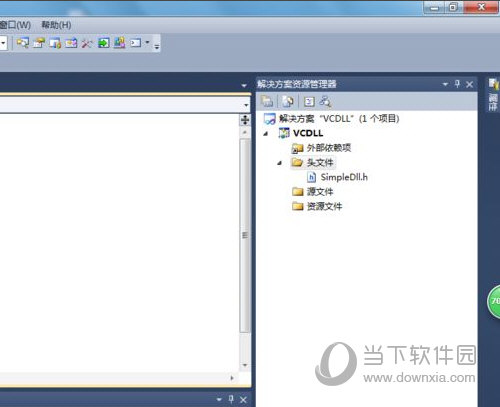Screen dimensions: 500x407
Task: Open the combo box dropdown left of toolbar icons
Action: tap(3, 43)
